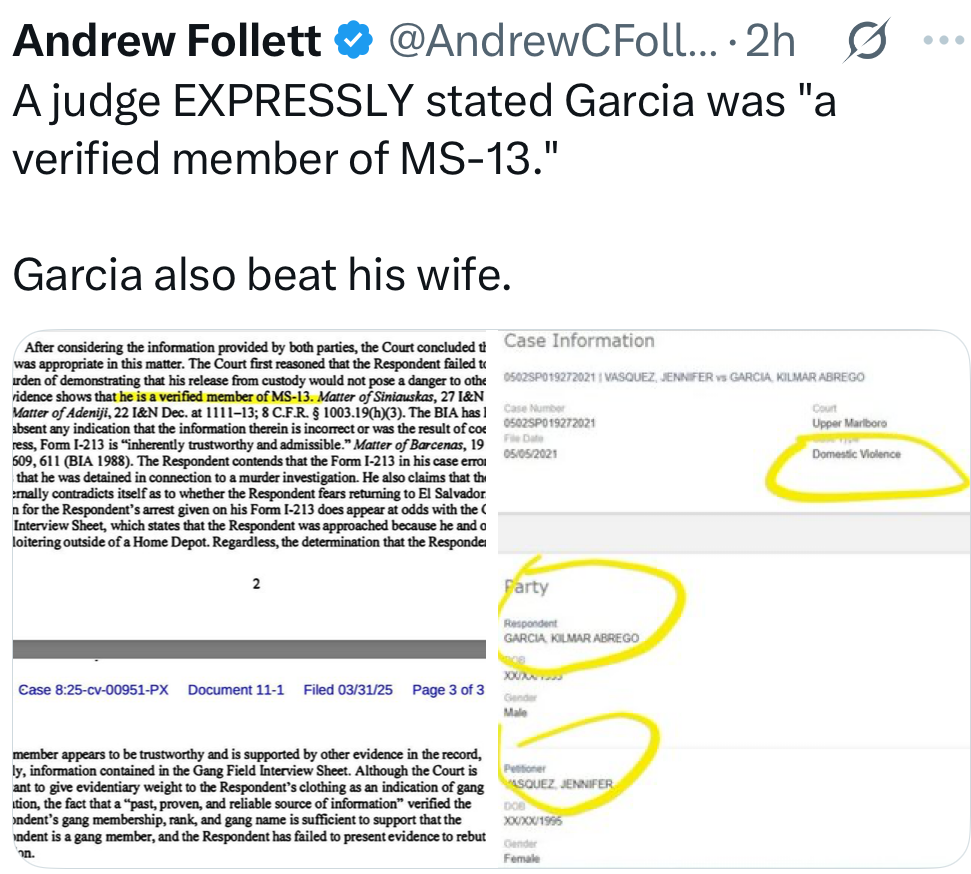The height and width of the screenshot is (874, 971).
Task: Open the three-dot more options menu
Action: point(940,41)
